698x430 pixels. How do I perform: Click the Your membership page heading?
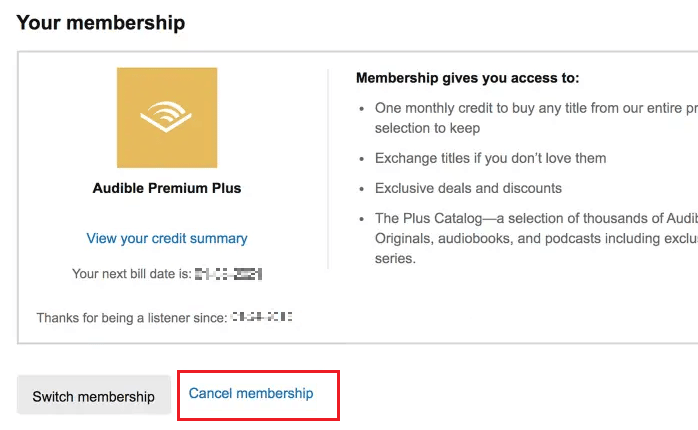click(101, 23)
